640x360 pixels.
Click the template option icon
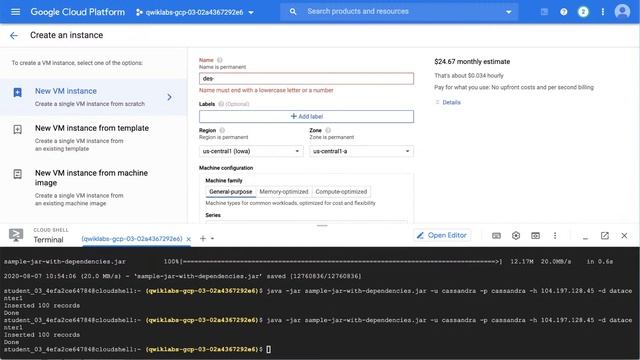18,129
